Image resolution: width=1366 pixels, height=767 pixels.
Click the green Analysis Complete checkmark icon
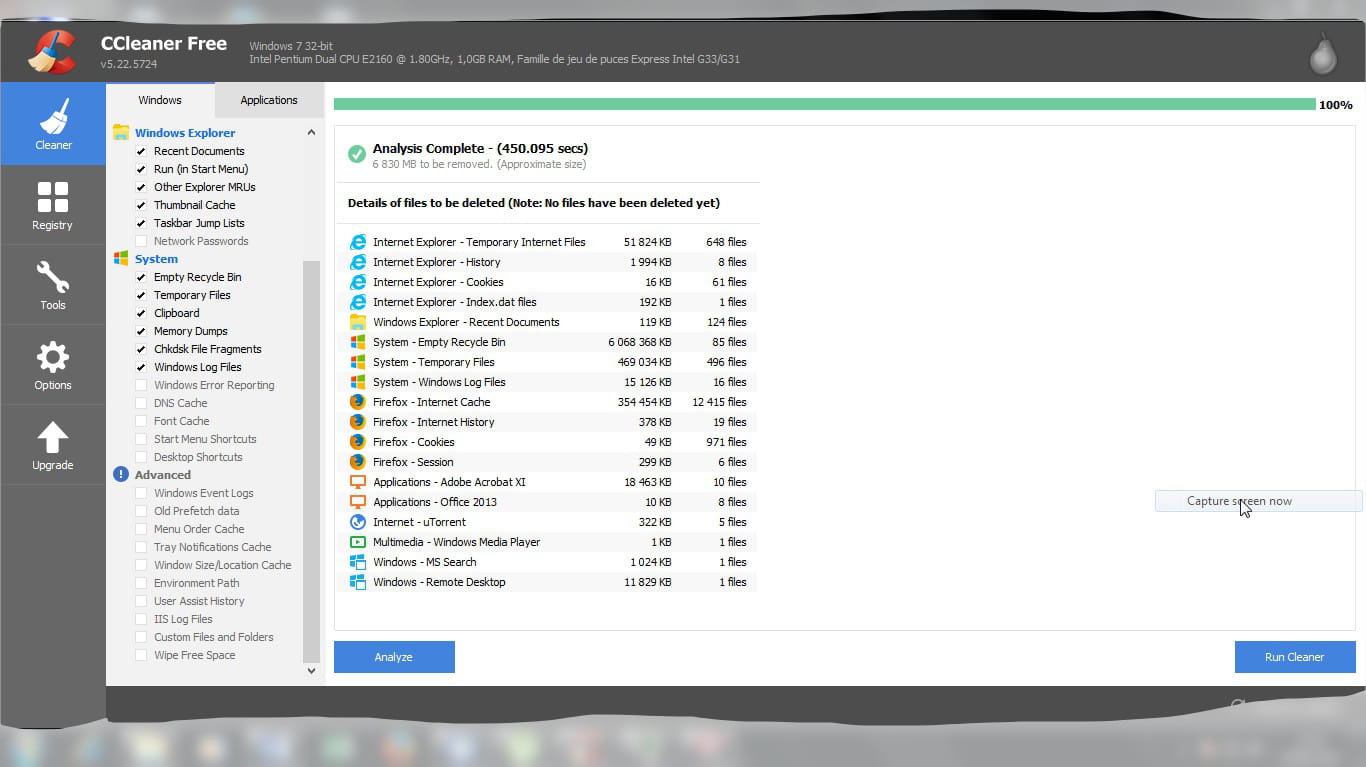[357, 154]
